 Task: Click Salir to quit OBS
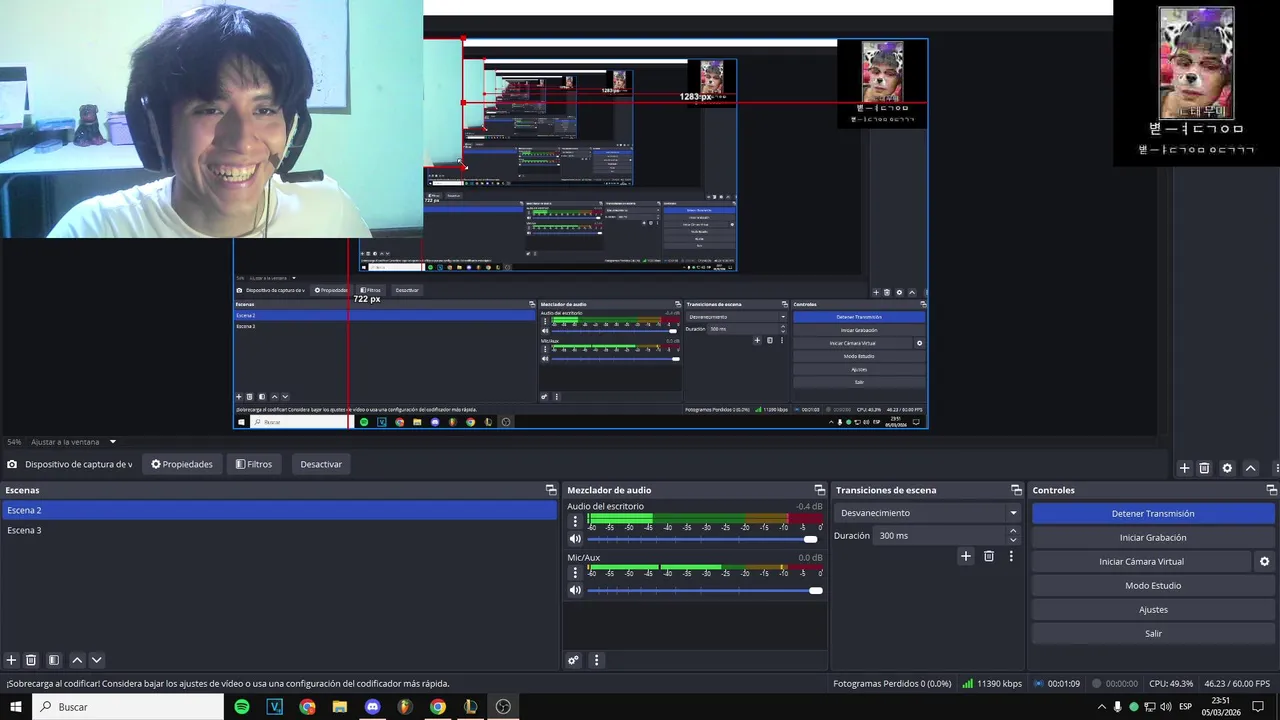tap(1153, 634)
